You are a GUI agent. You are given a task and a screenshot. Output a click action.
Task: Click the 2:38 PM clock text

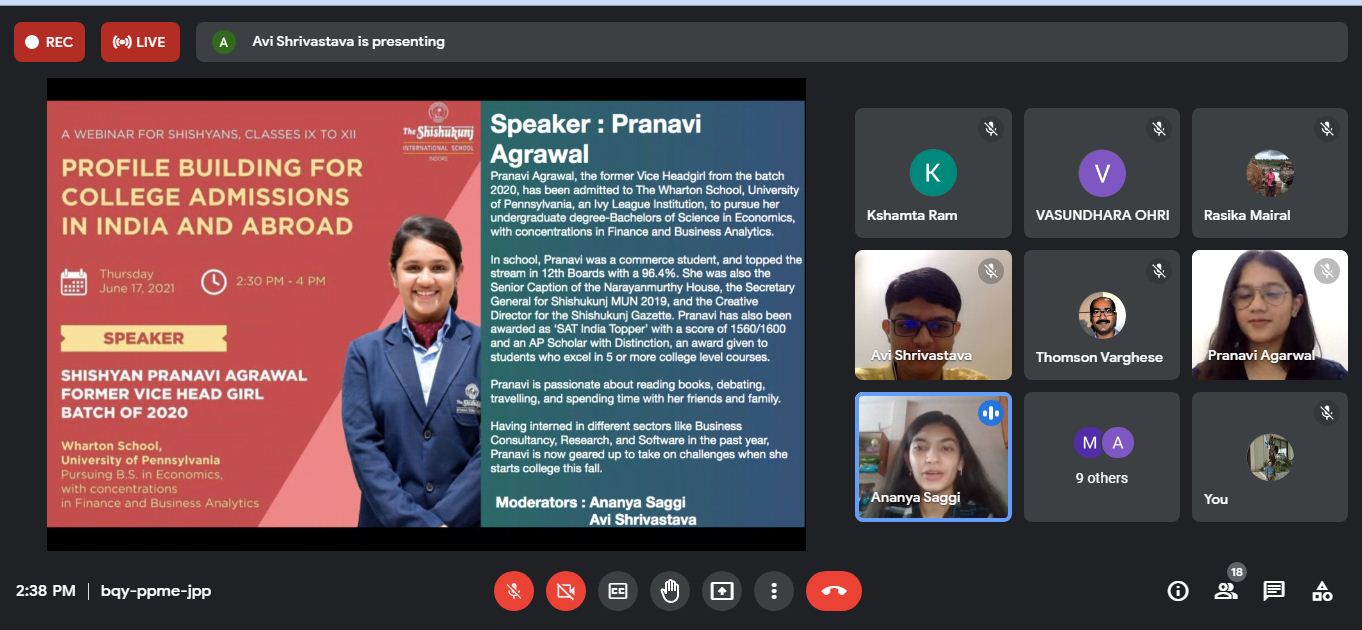pos(45,591)
